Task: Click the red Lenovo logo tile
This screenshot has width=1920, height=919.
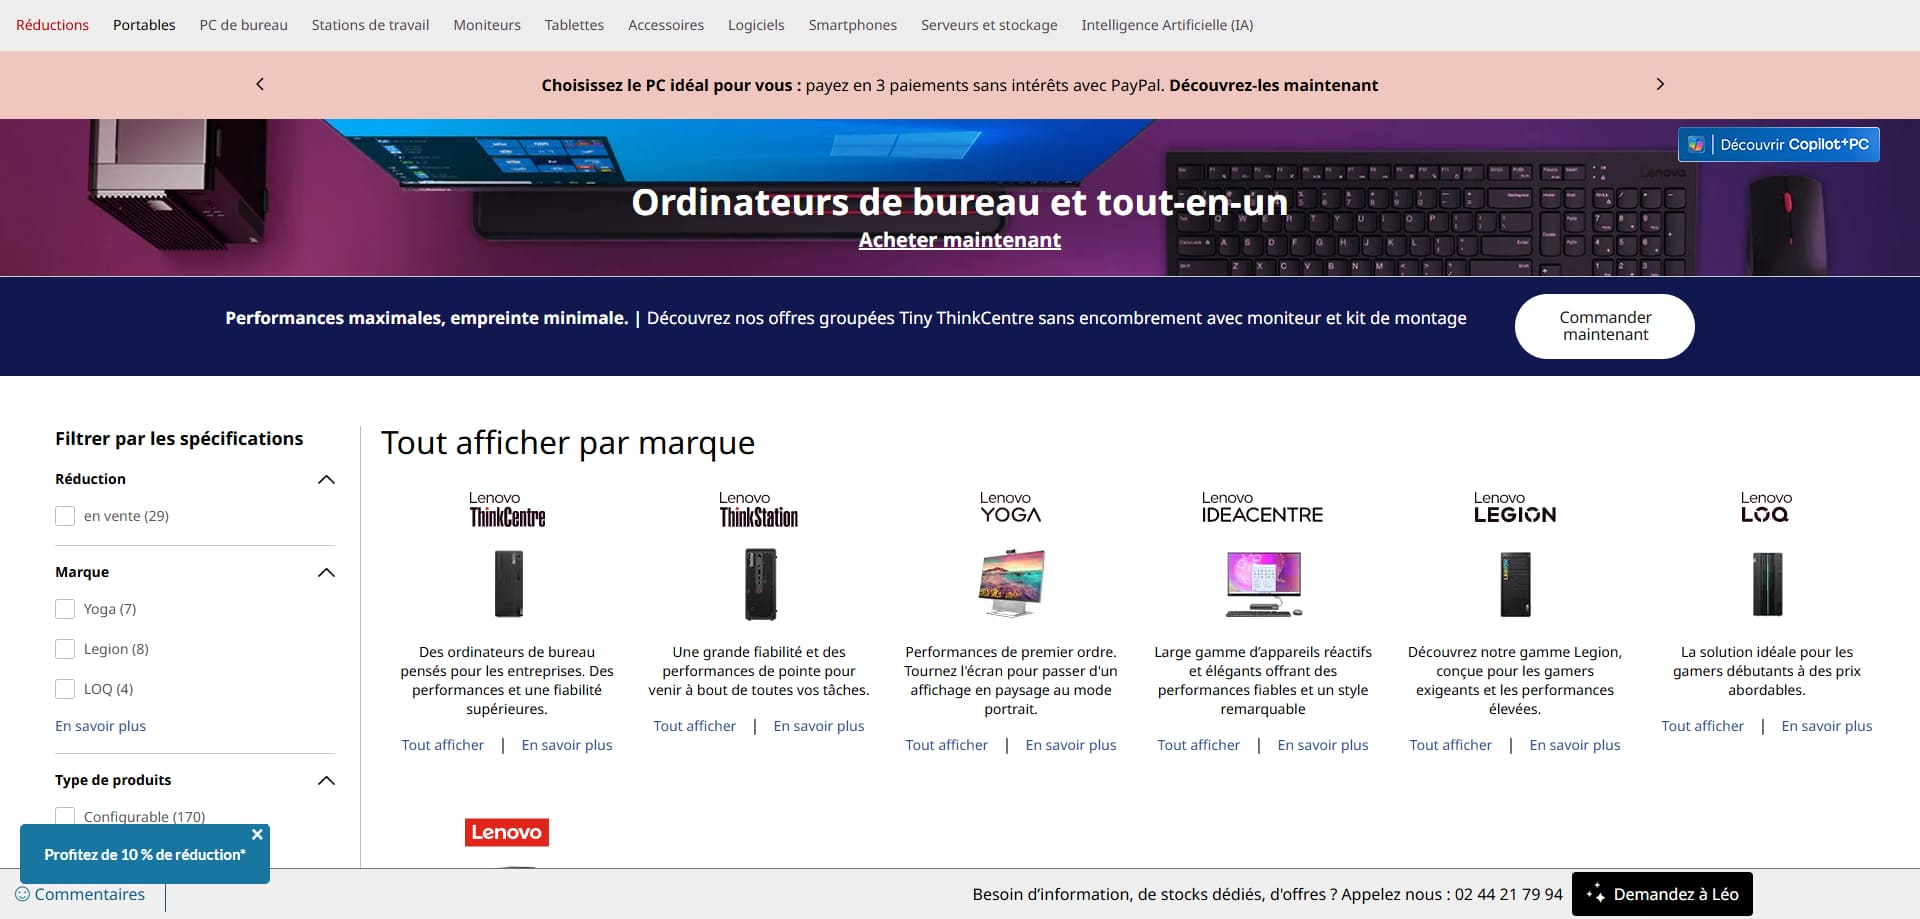Action: [x=507, y=832]
